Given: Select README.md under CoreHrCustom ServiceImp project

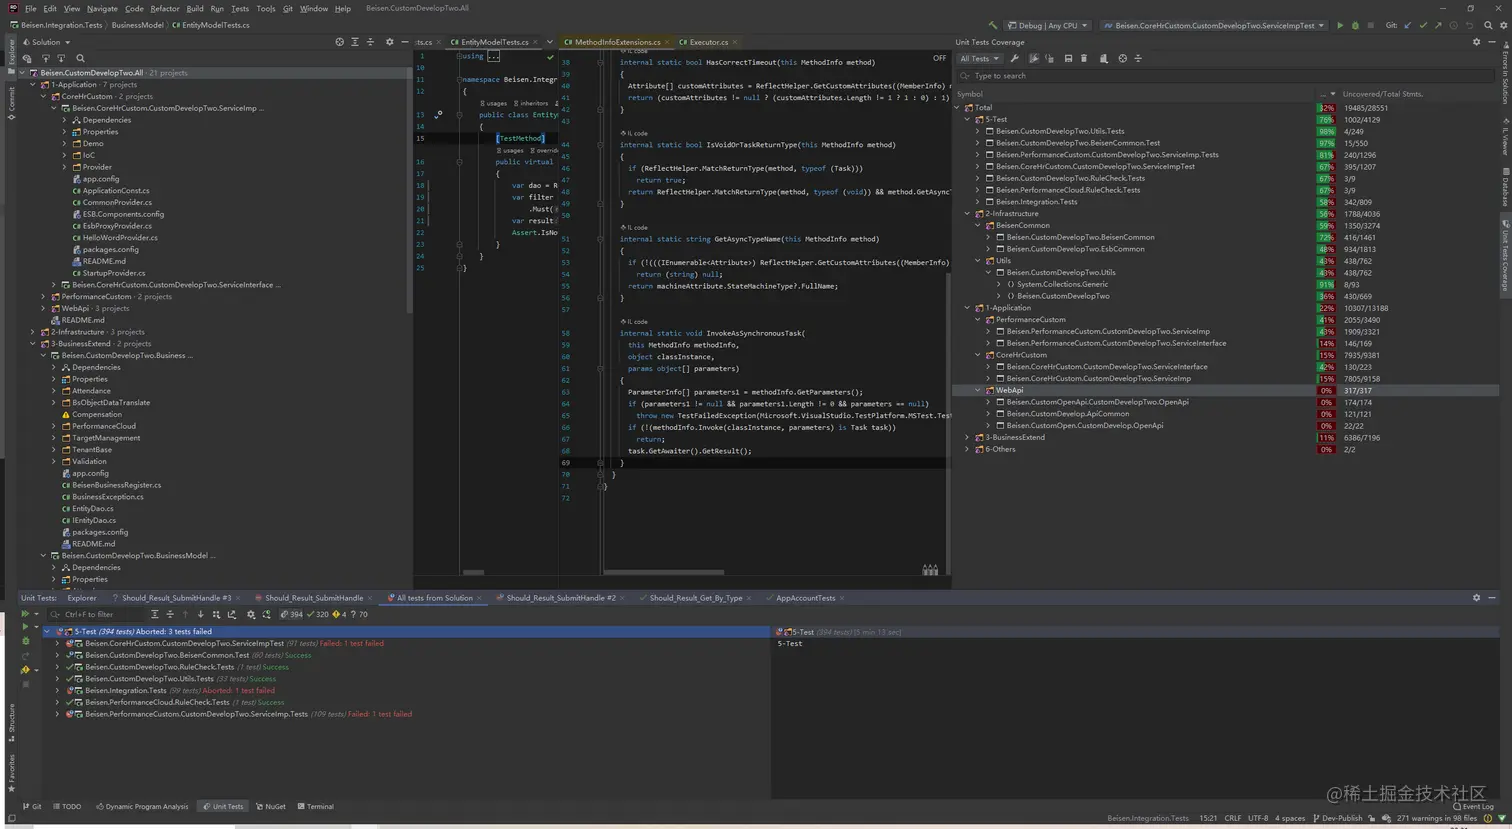Looking at the screenshot, I should (x=104, y=261).
